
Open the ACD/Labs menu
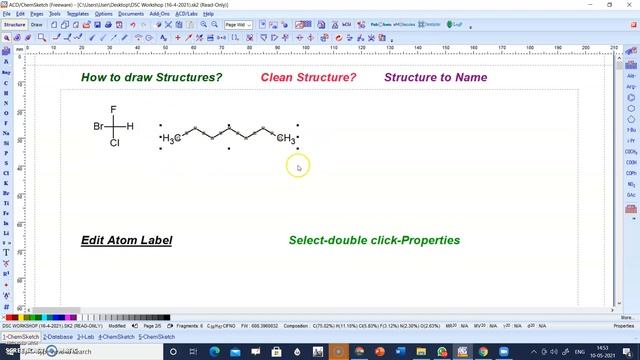(x=186, y=14)
